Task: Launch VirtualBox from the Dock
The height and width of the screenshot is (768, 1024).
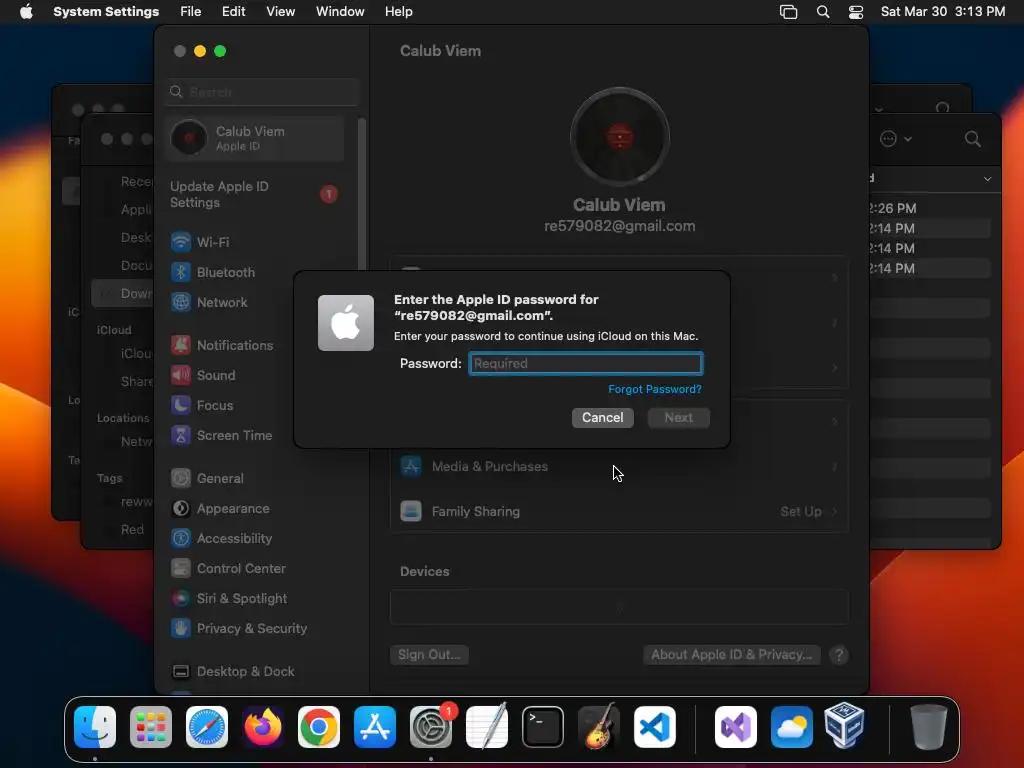Action: coord(844,726)
